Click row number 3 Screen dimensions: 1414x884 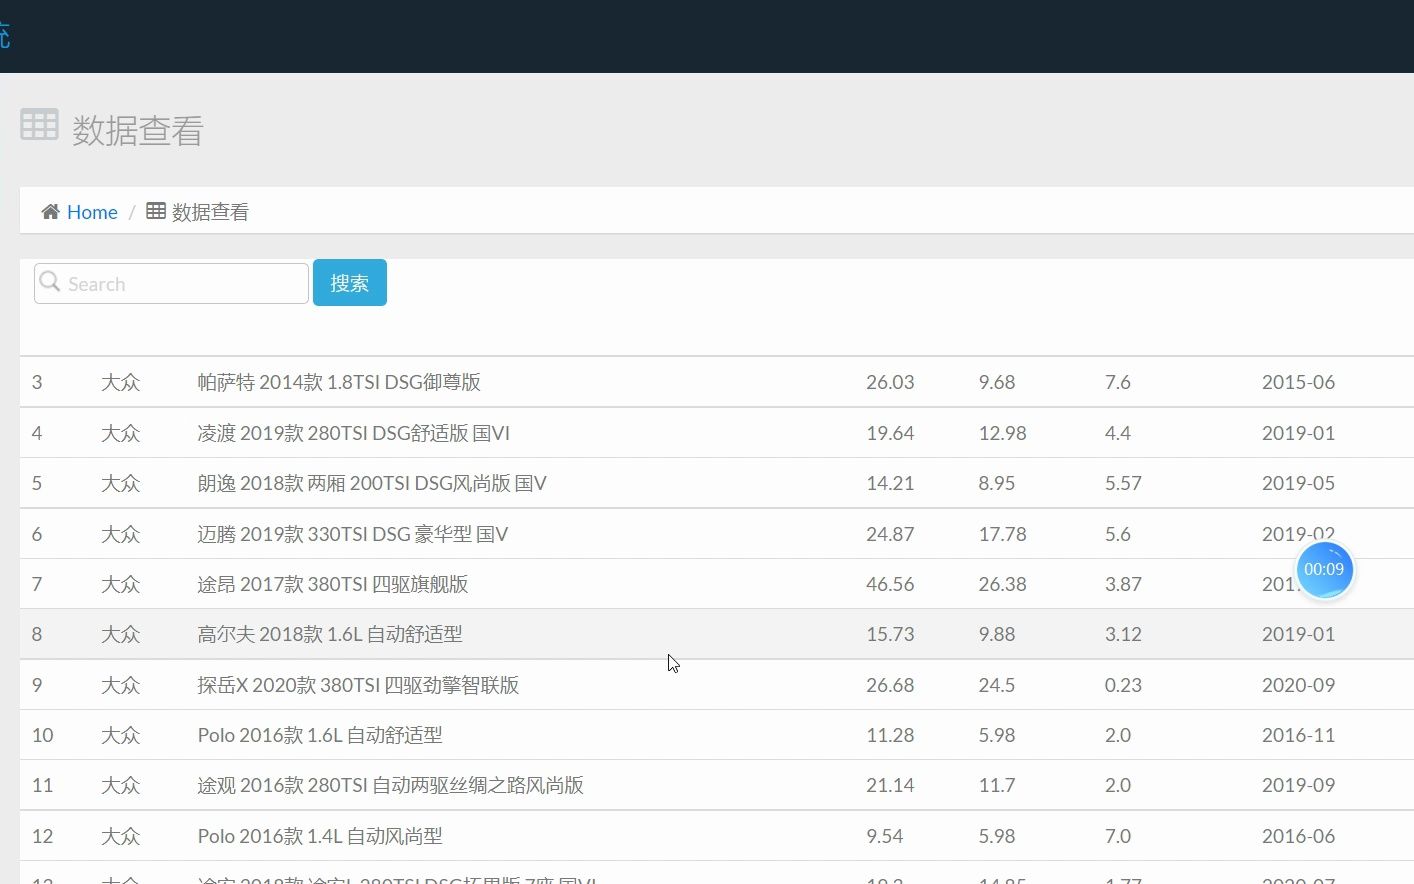pos(37,382)
